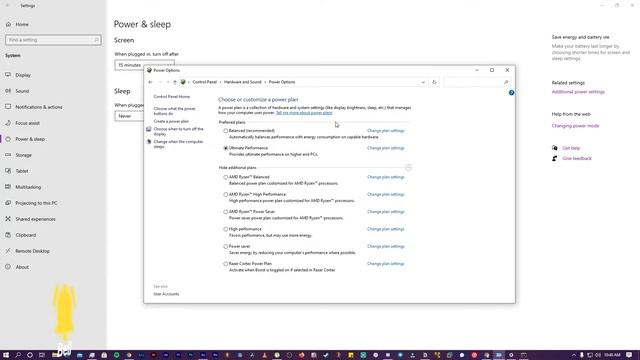Open Task View on taskbar
Viewport: 640px width, 360px height.
[42, 355]
